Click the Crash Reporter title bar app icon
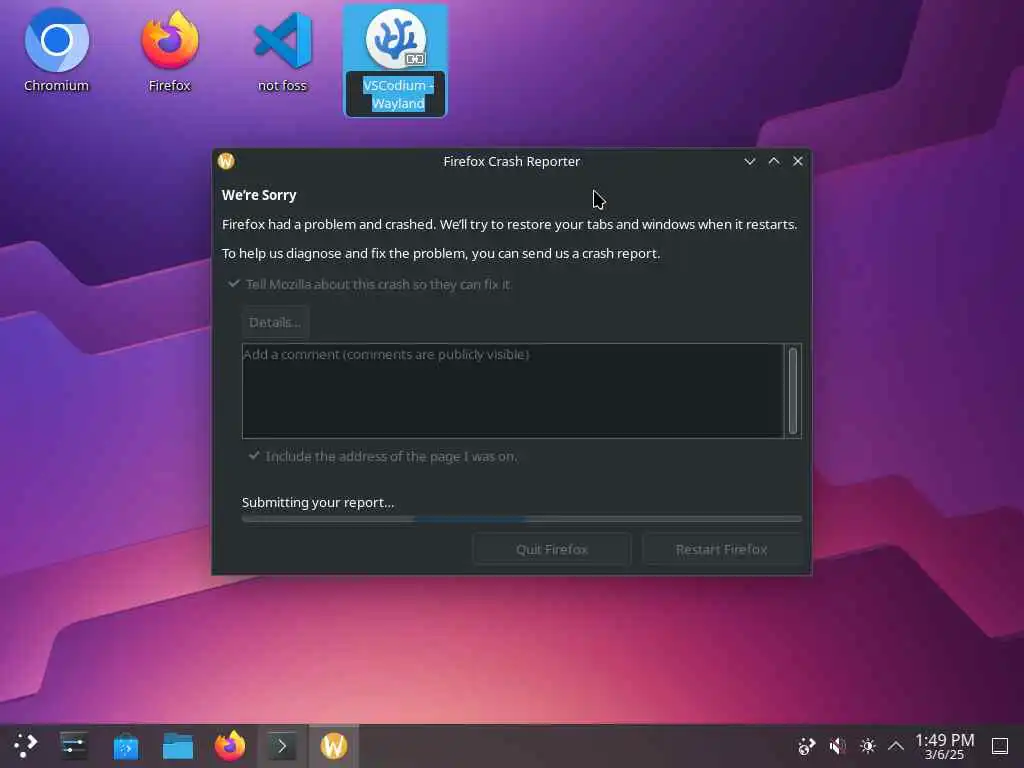Image resolution: width=1024 pixels, height=768 pixels. pyautogui.click(x=226, y=161)
